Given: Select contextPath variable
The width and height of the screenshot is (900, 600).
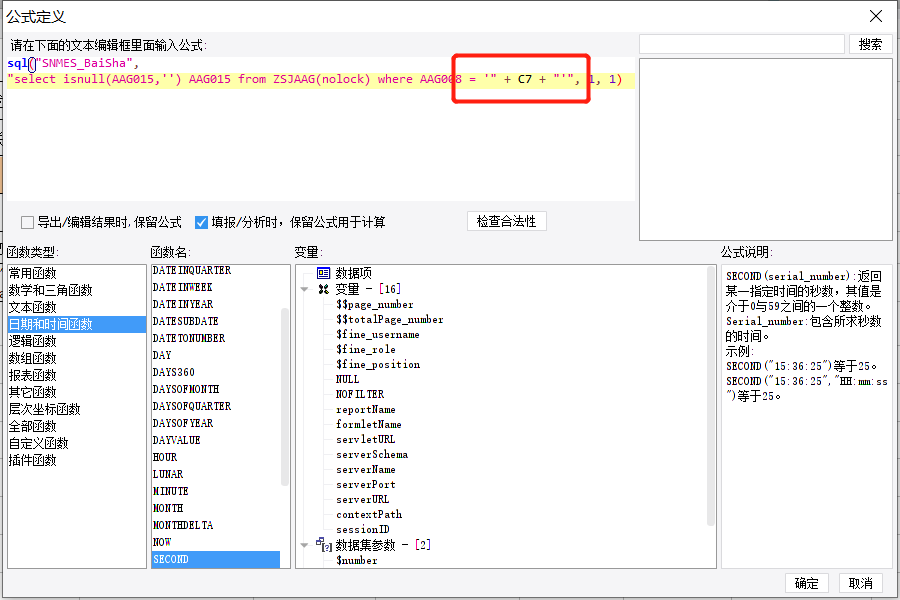Looking at the screenshot, I should (369, 514).
